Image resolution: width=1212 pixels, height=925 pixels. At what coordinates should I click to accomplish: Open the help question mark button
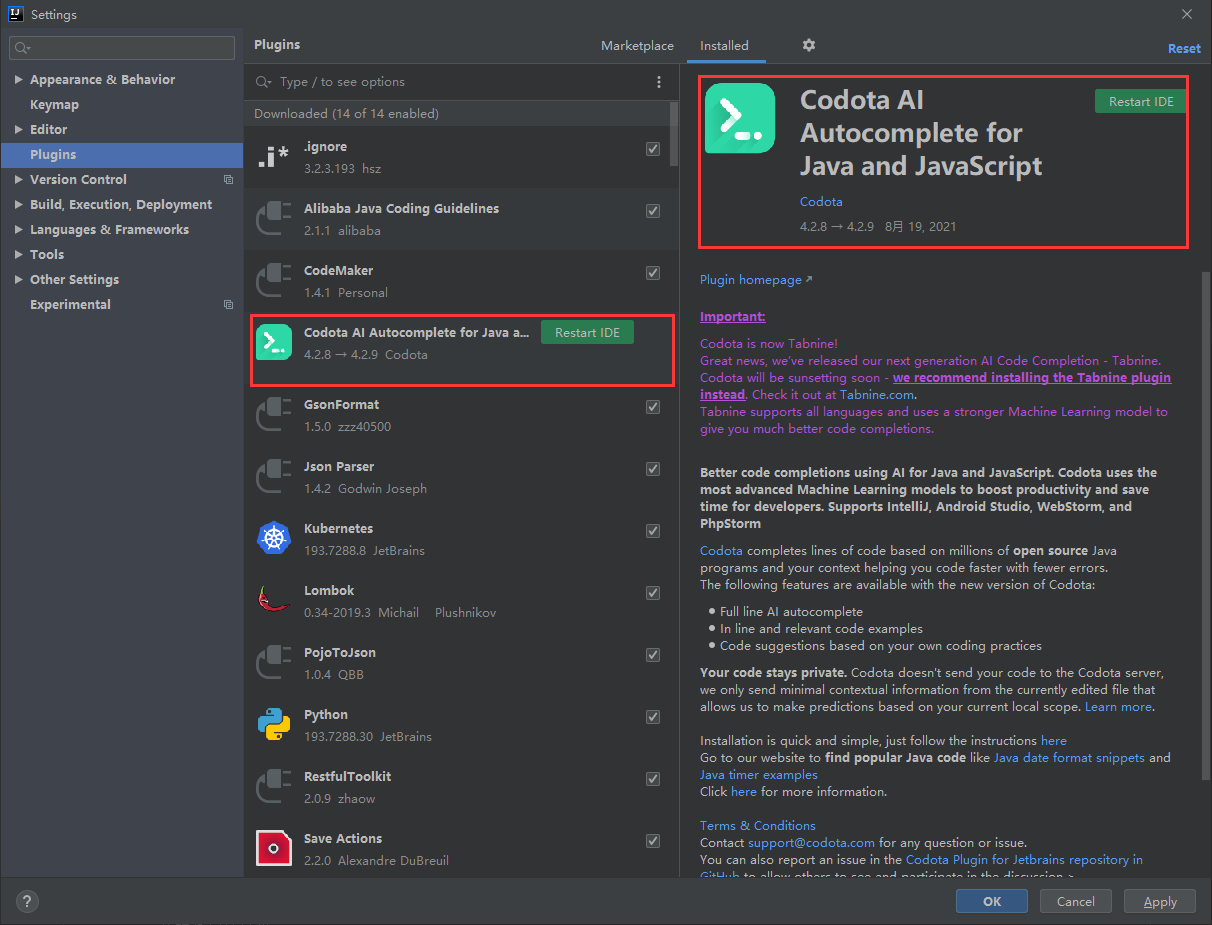[27, 901]
